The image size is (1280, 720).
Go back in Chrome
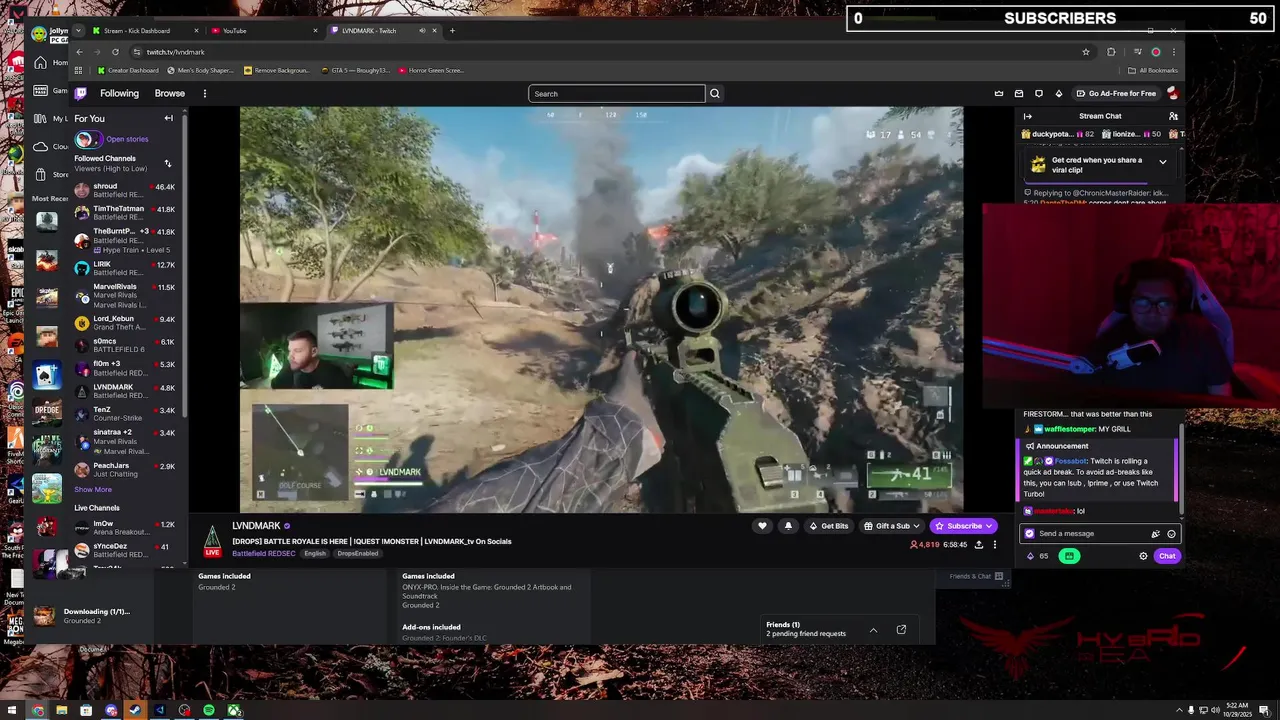click(x=80, y=52)
